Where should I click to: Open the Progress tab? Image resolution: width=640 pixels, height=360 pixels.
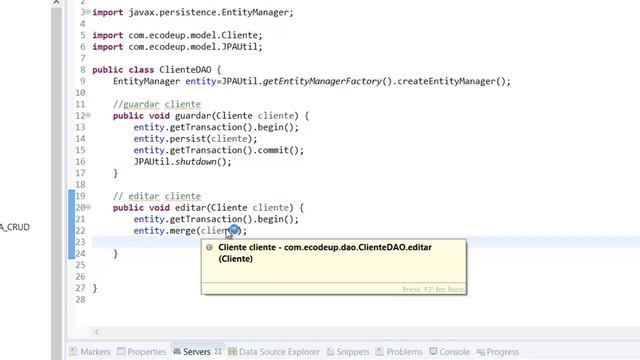(498, 351)
